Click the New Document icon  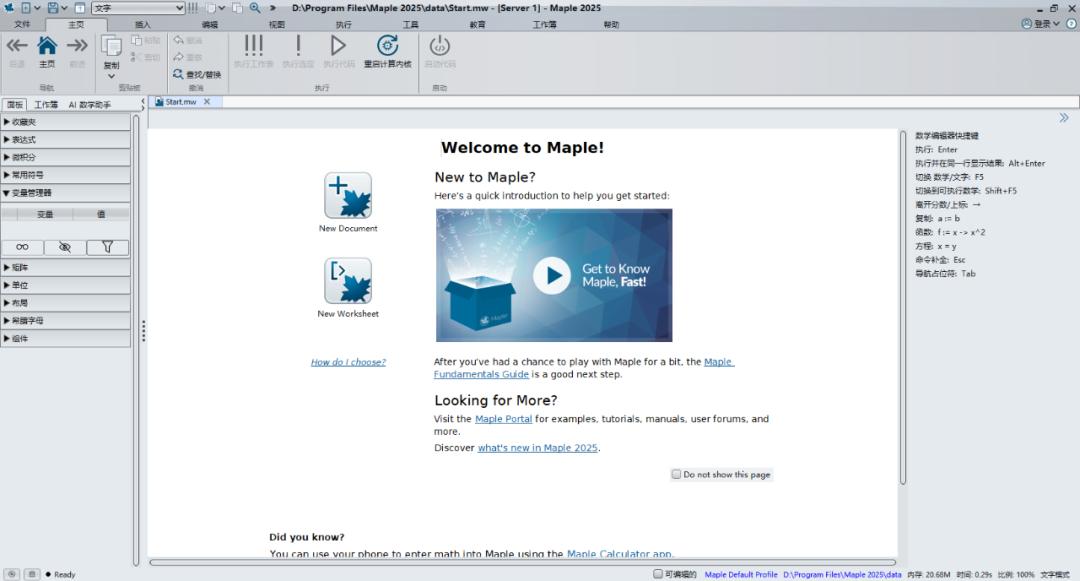(349, 193)
